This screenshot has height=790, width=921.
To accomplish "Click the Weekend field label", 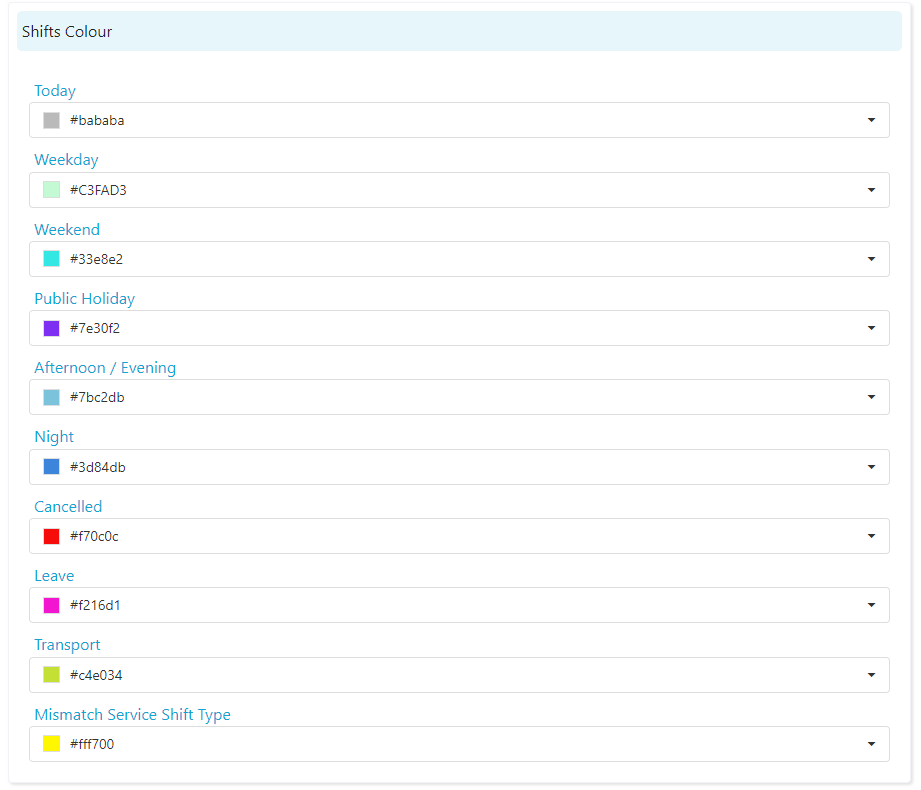I will pos(67,230).
